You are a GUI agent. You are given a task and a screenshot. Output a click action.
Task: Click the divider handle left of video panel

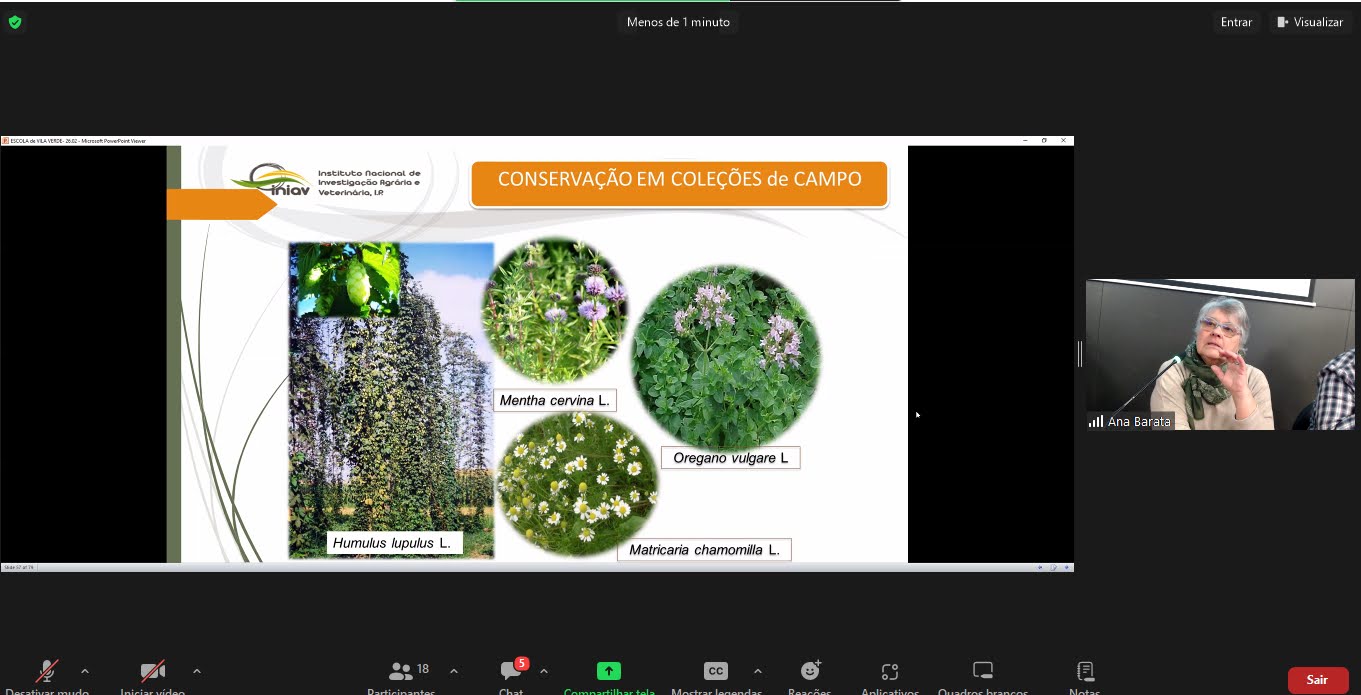pos(1079,354)
